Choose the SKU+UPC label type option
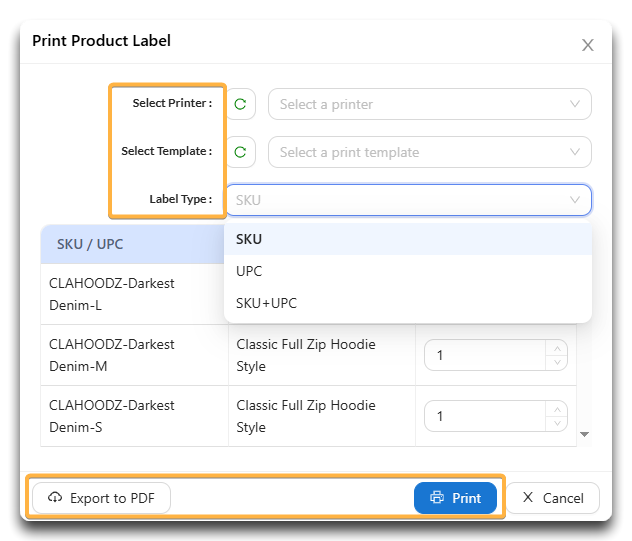This screenshot has width=632, height=541. [x=408, y=303]
